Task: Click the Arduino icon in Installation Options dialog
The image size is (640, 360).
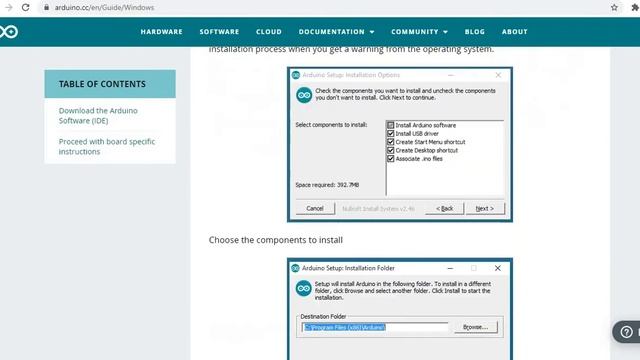Action: [x=304, y=95]
